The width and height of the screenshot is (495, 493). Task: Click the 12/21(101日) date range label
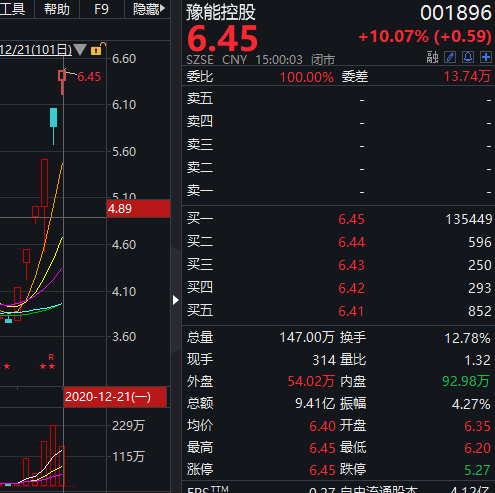(x=35, y=50)
